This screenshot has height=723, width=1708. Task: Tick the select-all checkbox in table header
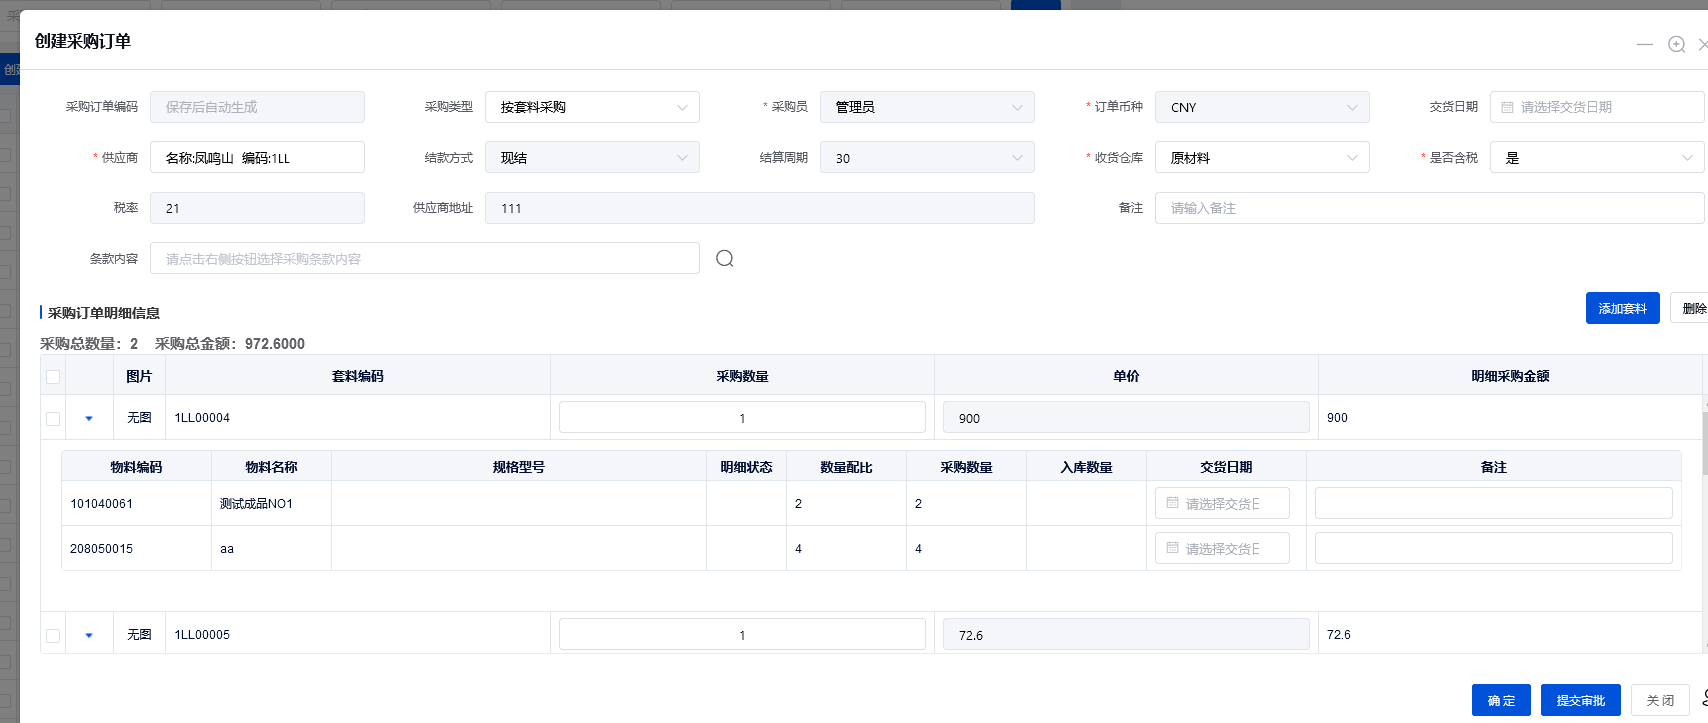tap(53, 377)
